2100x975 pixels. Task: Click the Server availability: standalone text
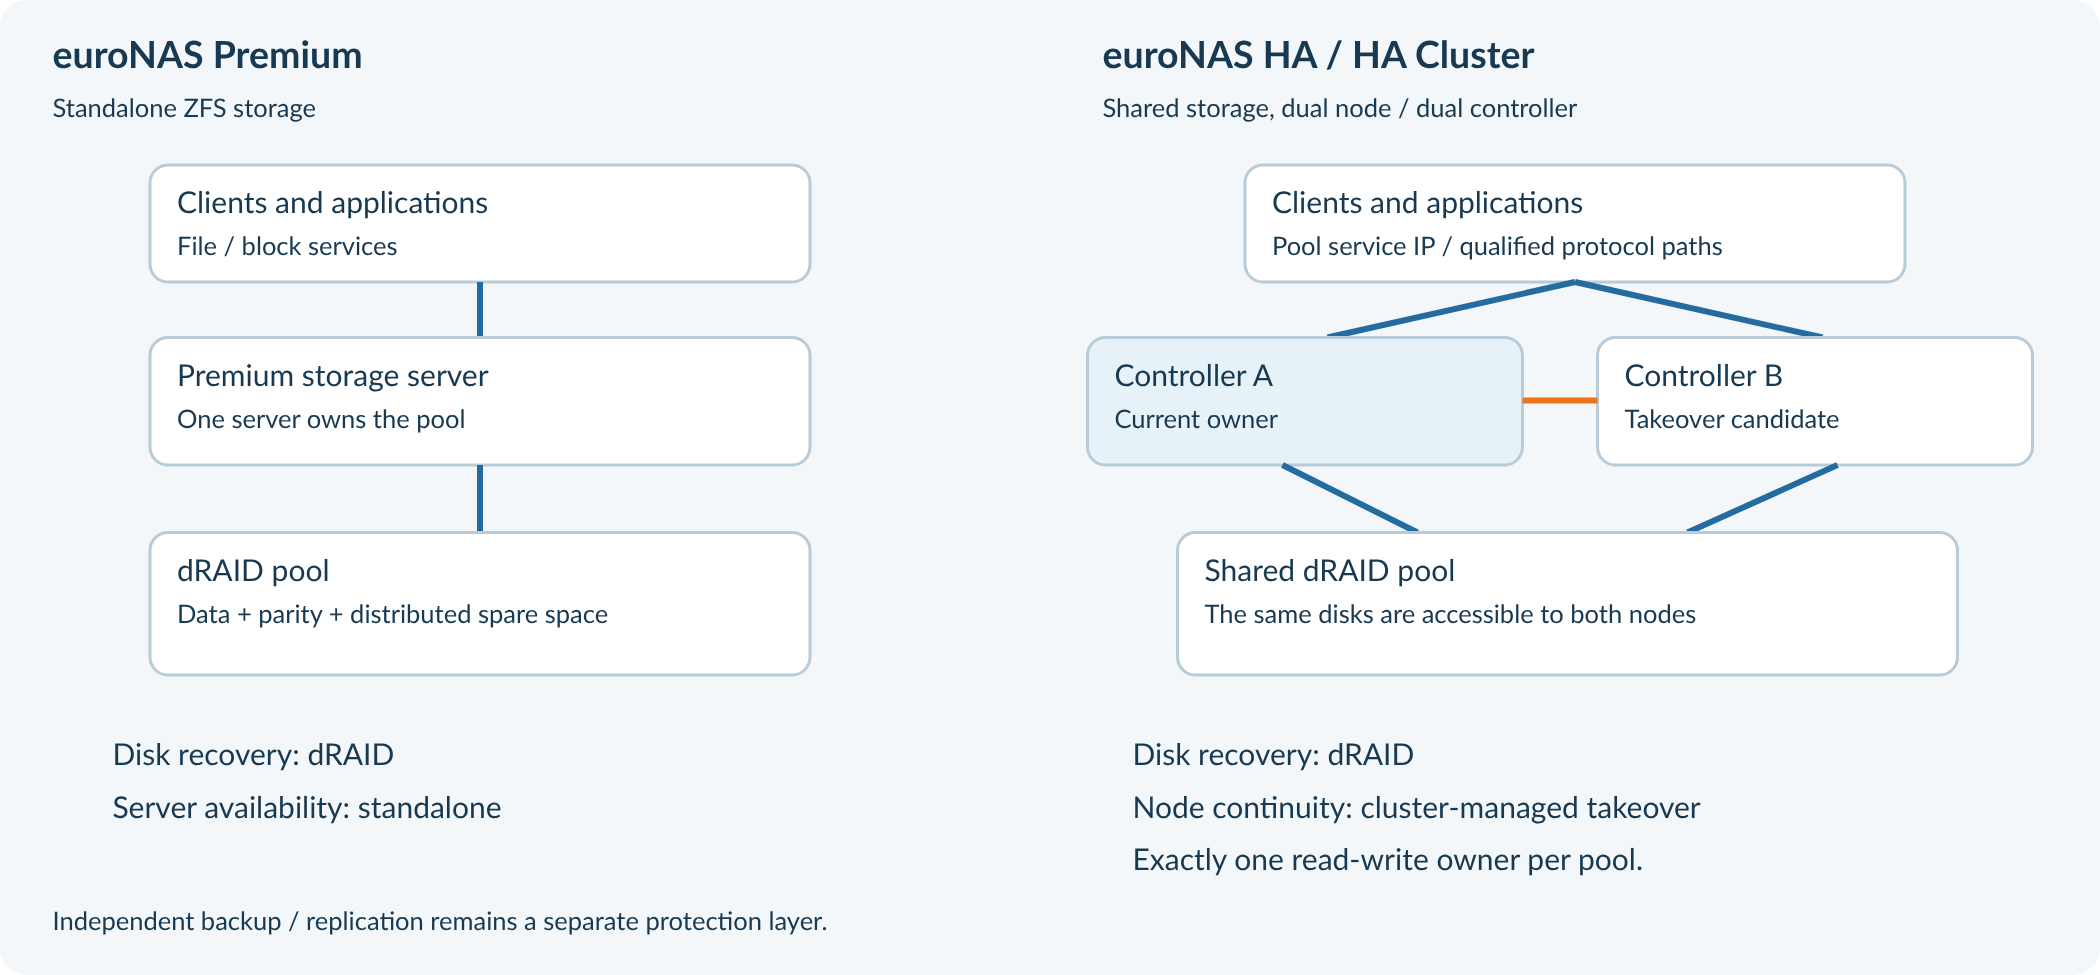coord(307,808)
